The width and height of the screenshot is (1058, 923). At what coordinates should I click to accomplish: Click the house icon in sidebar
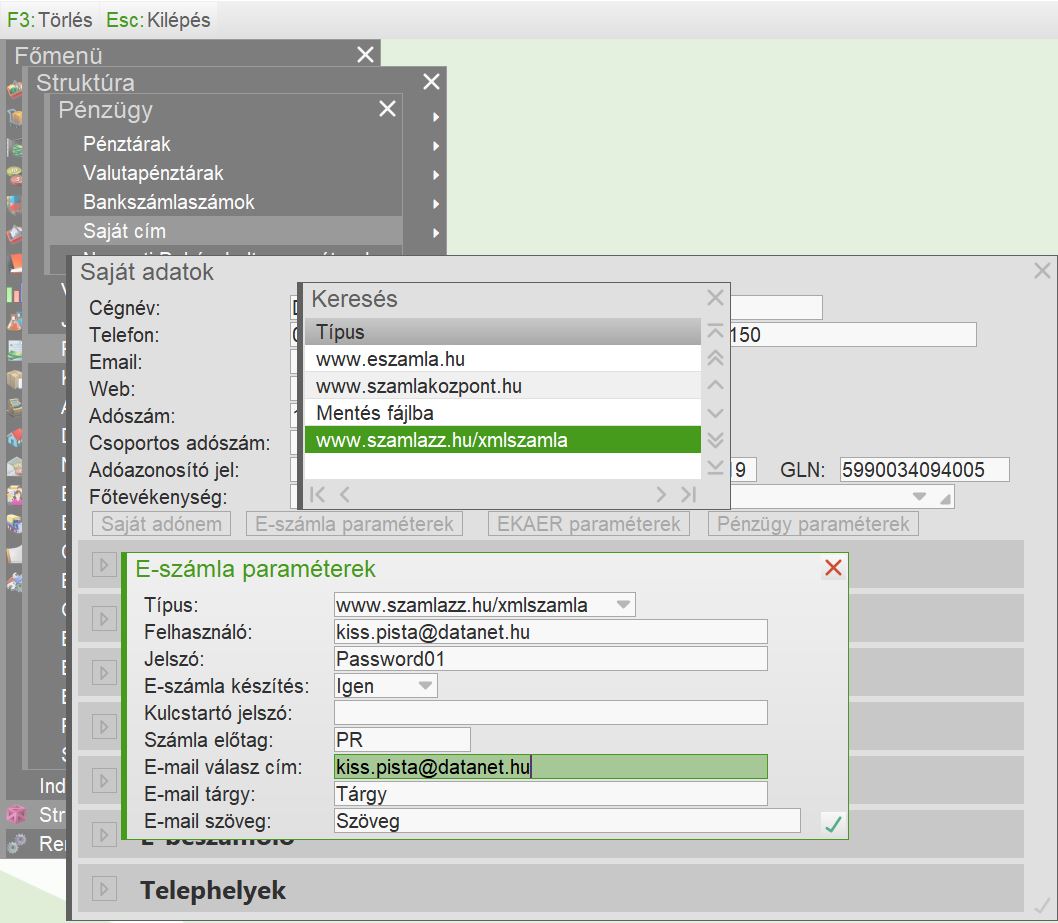tap(14, 437)
